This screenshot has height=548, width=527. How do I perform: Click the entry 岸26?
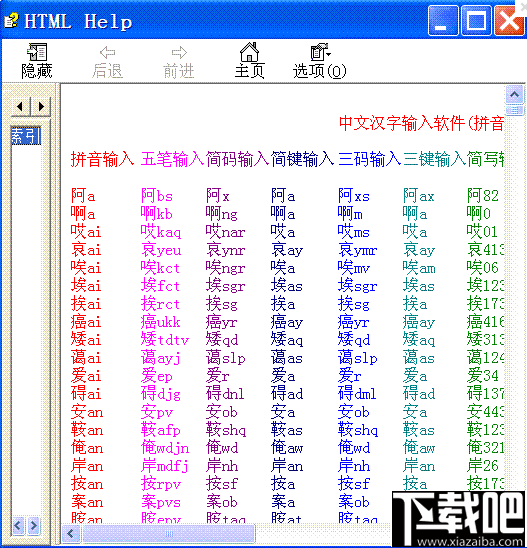click(483, 466)
